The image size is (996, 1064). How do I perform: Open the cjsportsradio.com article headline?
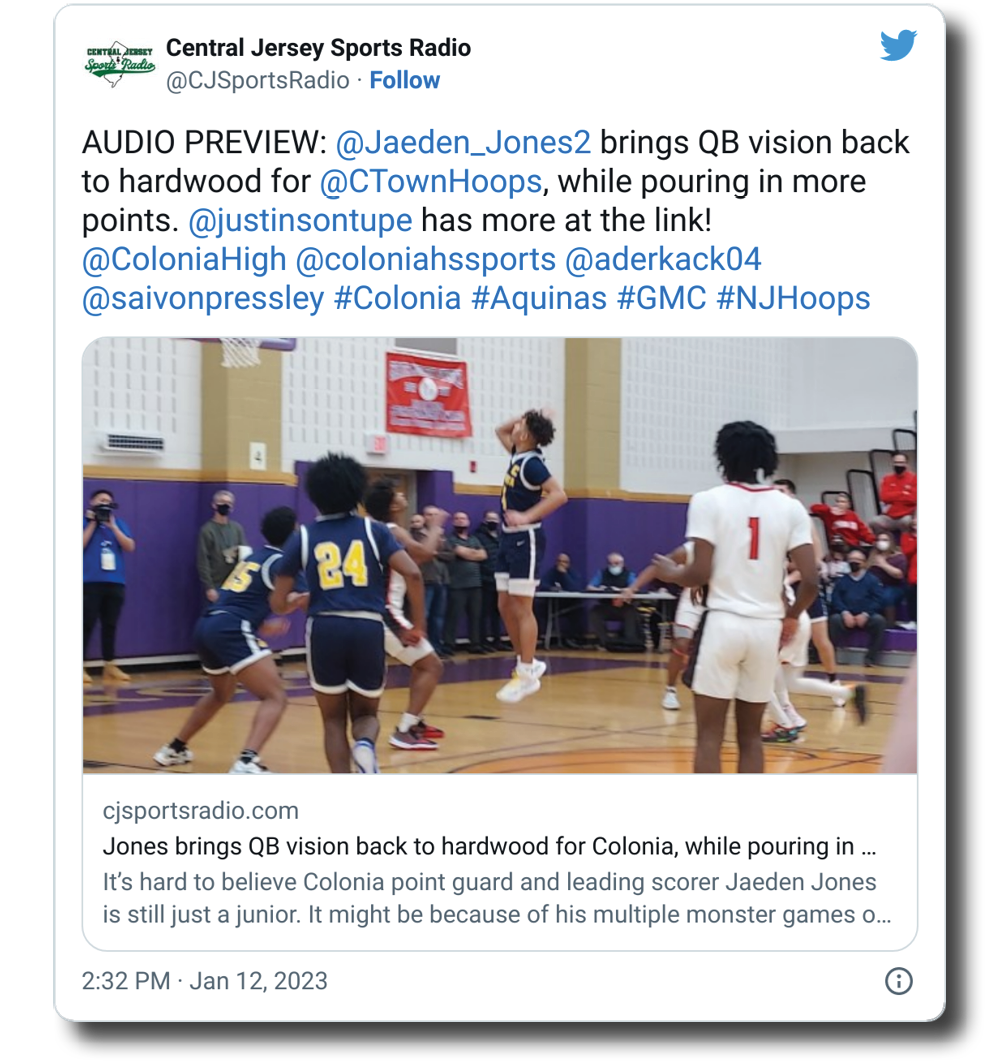[489, 847]
